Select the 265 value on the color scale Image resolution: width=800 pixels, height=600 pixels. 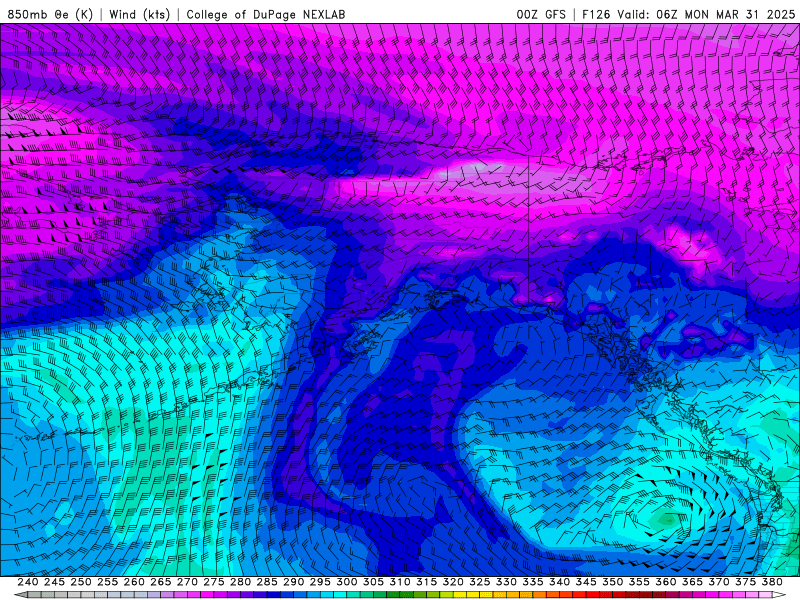point(160,582)
